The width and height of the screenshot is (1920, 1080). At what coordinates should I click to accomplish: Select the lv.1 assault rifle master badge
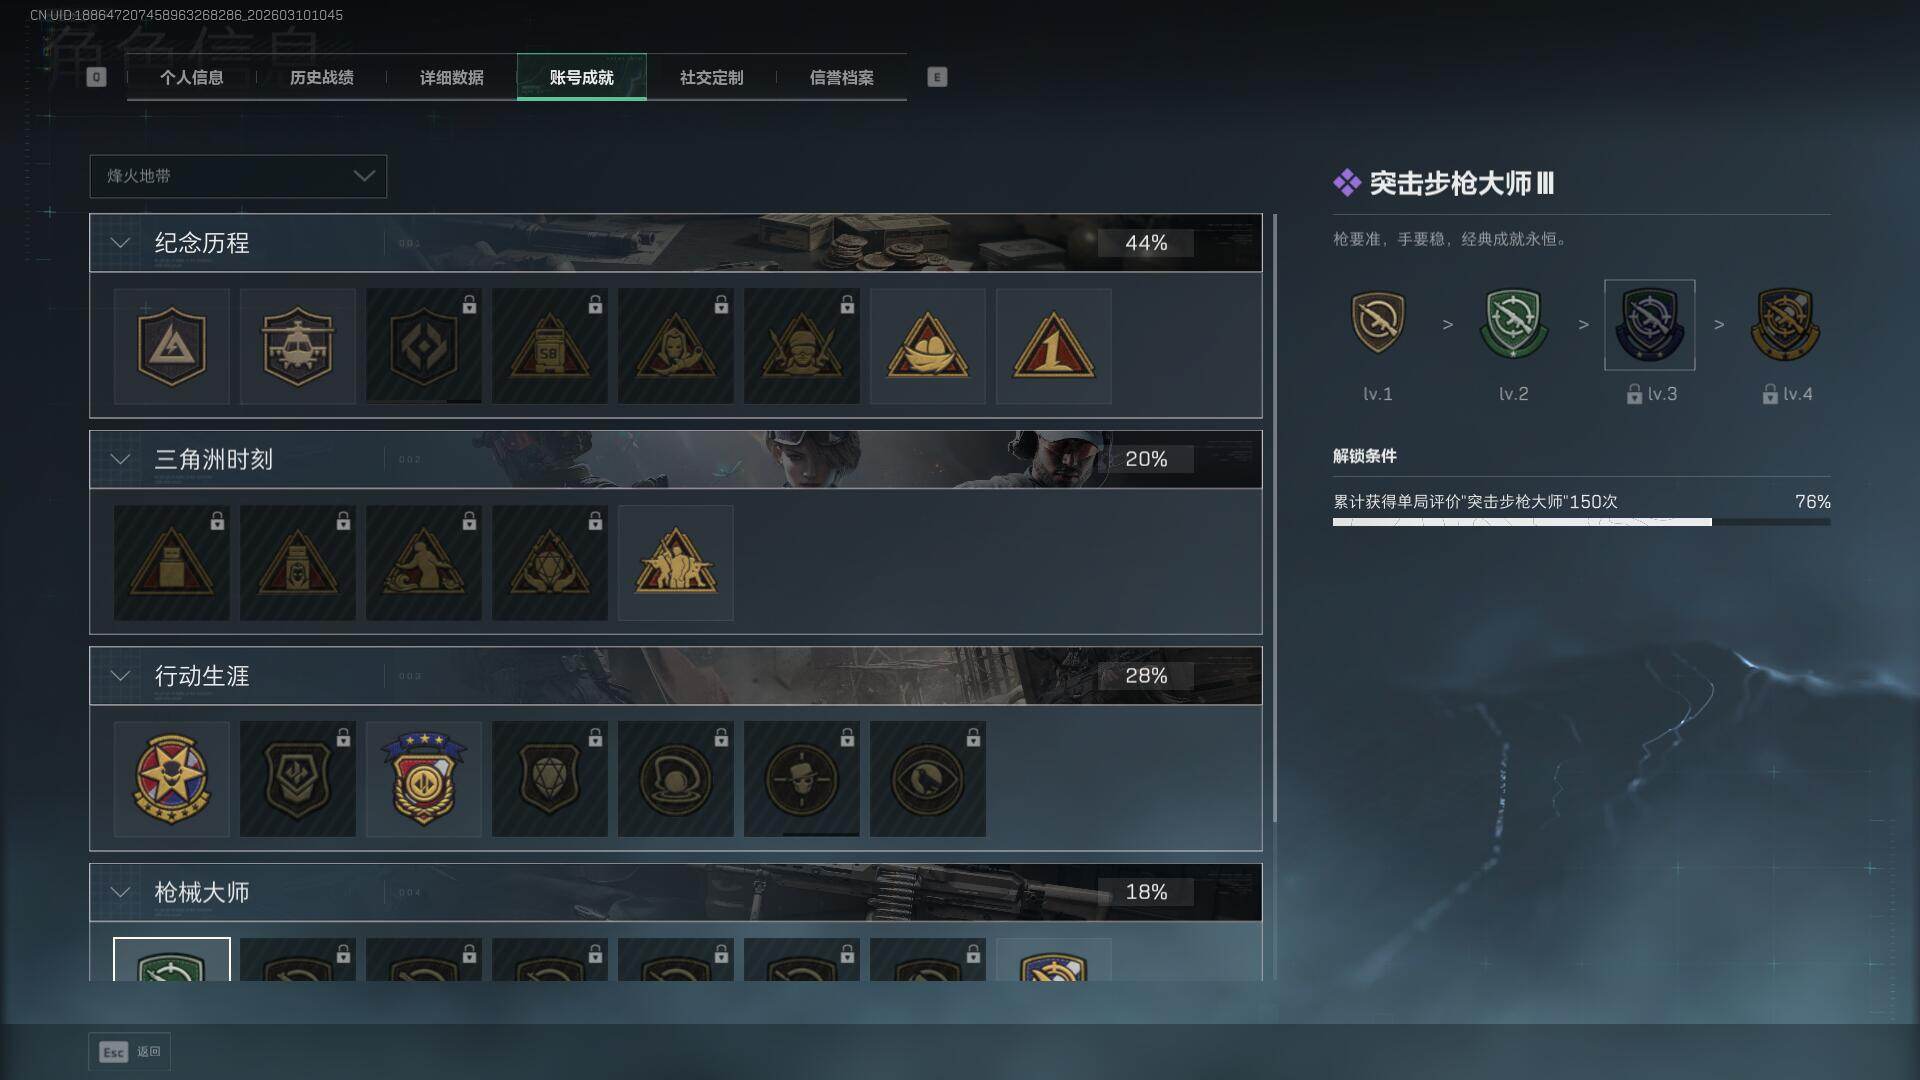(1377, 323)
